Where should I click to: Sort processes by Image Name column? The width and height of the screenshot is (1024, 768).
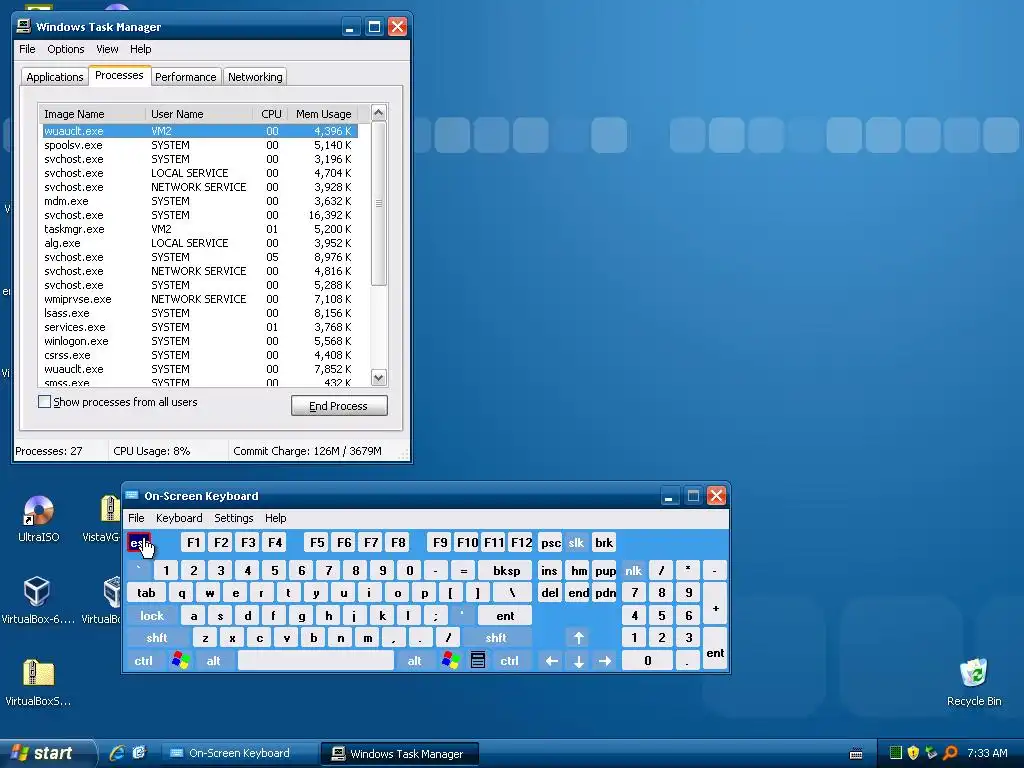coord(92,114)
